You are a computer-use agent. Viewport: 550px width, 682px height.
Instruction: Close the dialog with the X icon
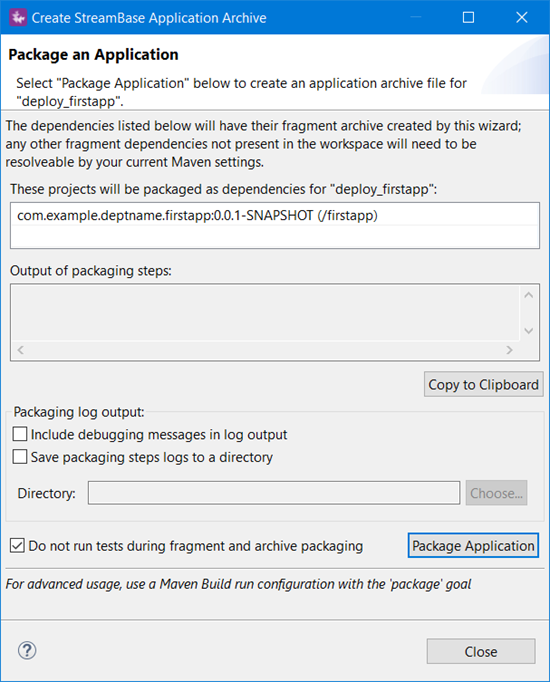pos(522,17)
